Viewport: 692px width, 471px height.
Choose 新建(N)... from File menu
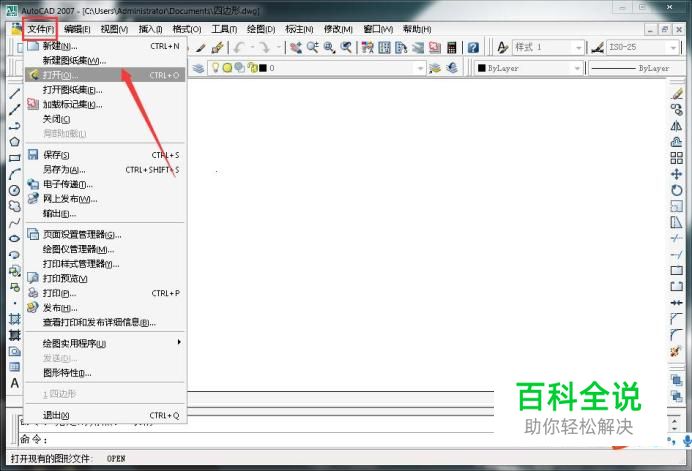click(105, 46)
